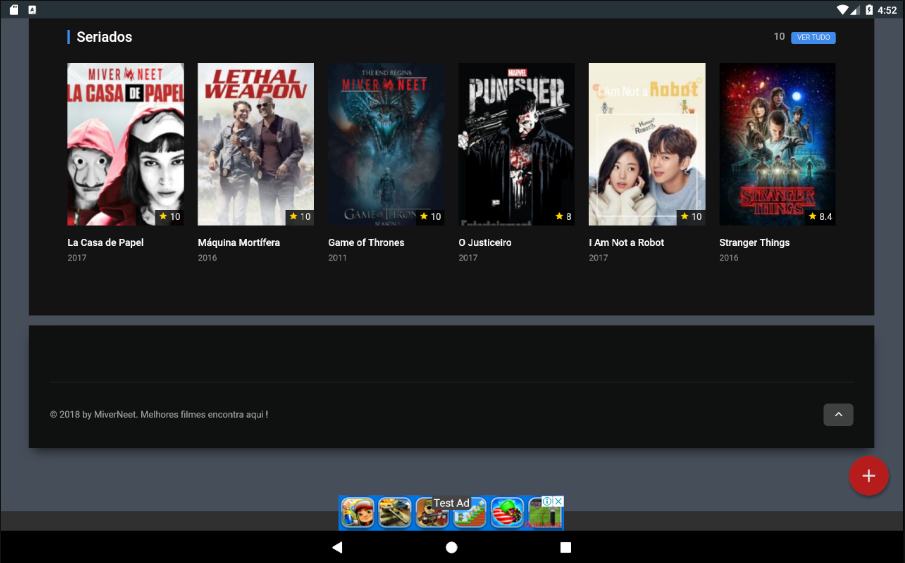Select the La Casa de Papel title
This screenshot has height=563, width=905.
click(x=106, y=243)
